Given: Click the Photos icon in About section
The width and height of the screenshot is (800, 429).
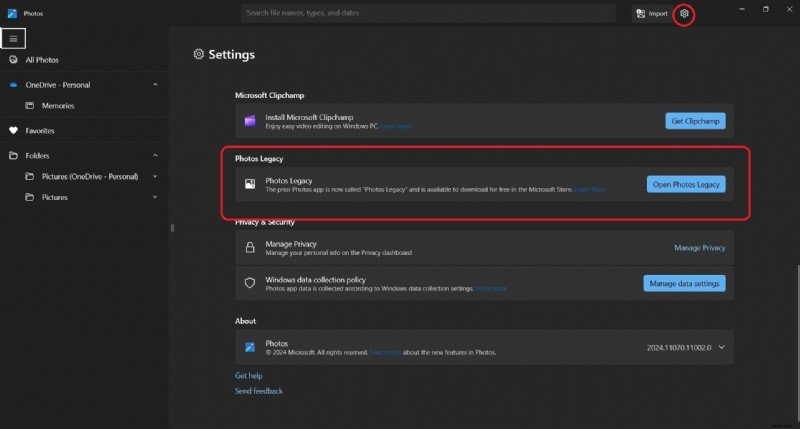Looking at the screenshot, I should 250,347.
